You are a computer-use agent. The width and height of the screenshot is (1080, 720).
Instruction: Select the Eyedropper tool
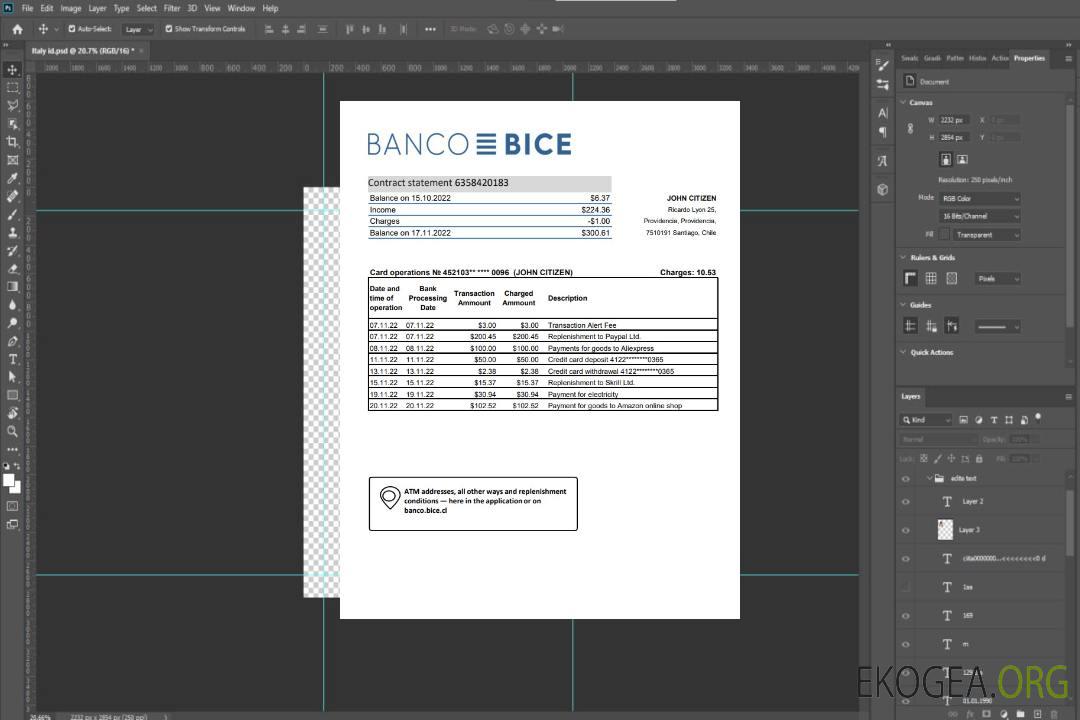(x=12, y=178)
